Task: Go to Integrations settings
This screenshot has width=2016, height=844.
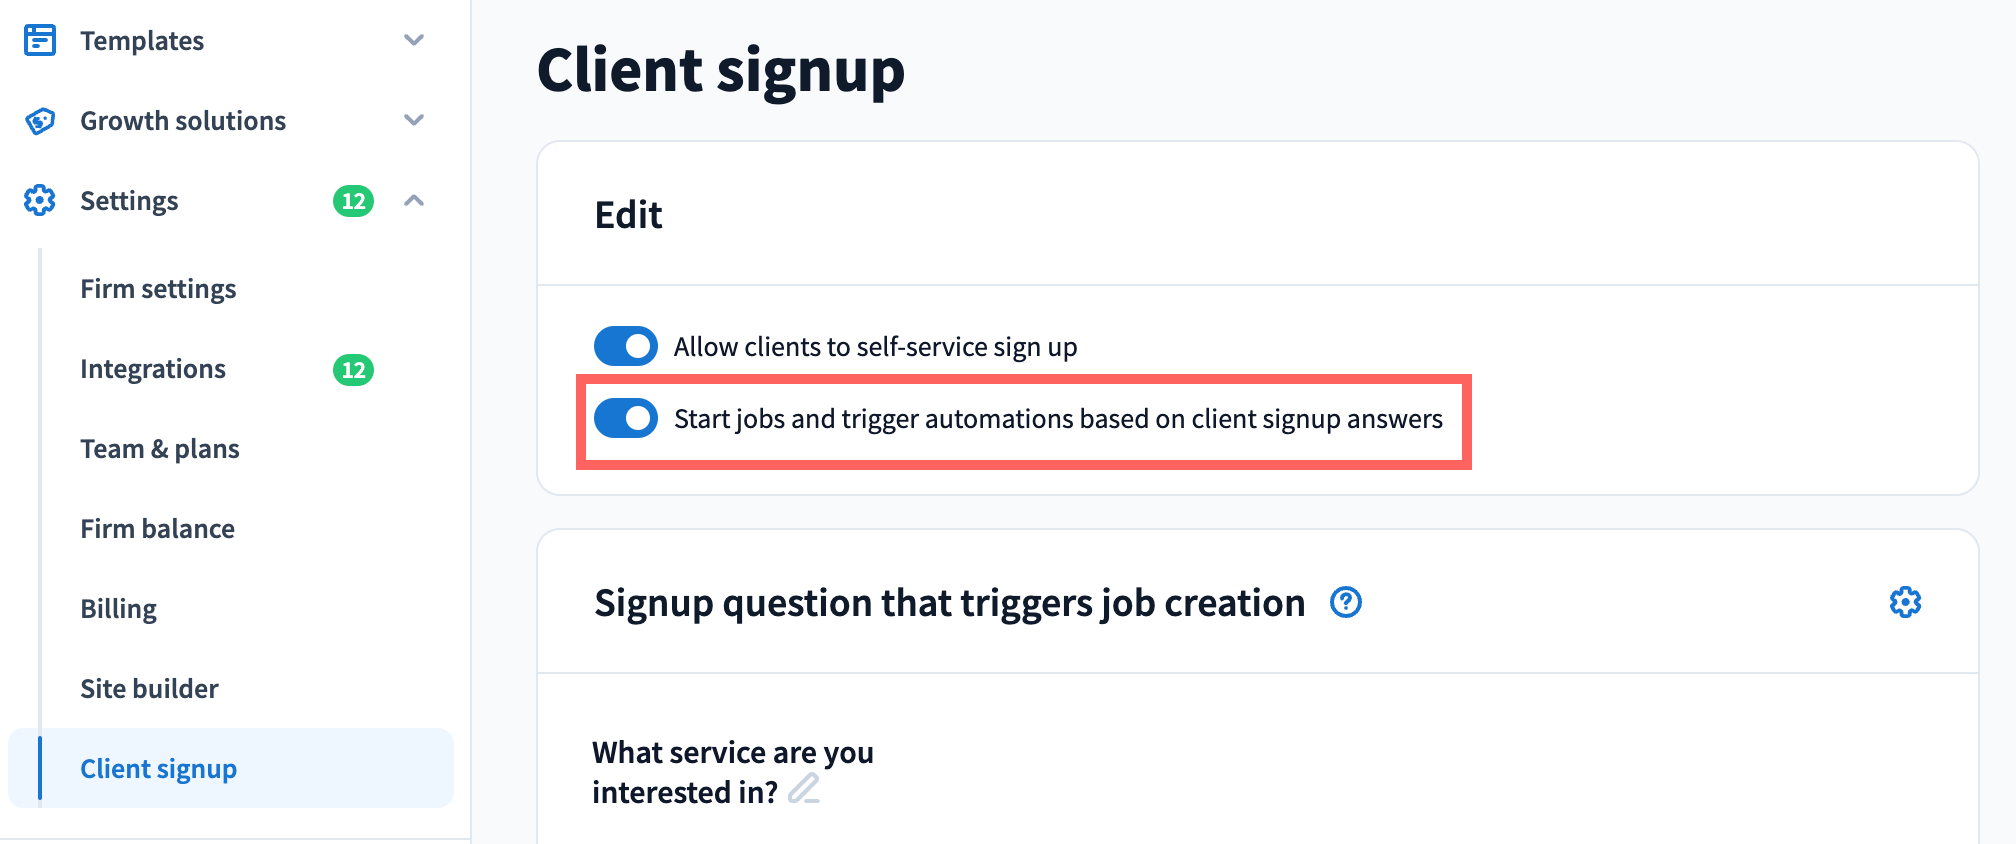Action: (153, 369)
